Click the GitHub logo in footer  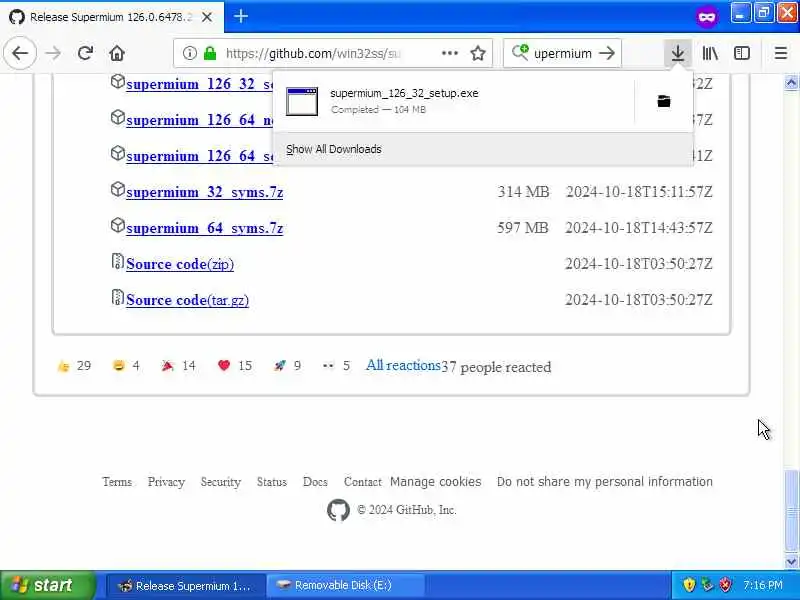point(338,510)
